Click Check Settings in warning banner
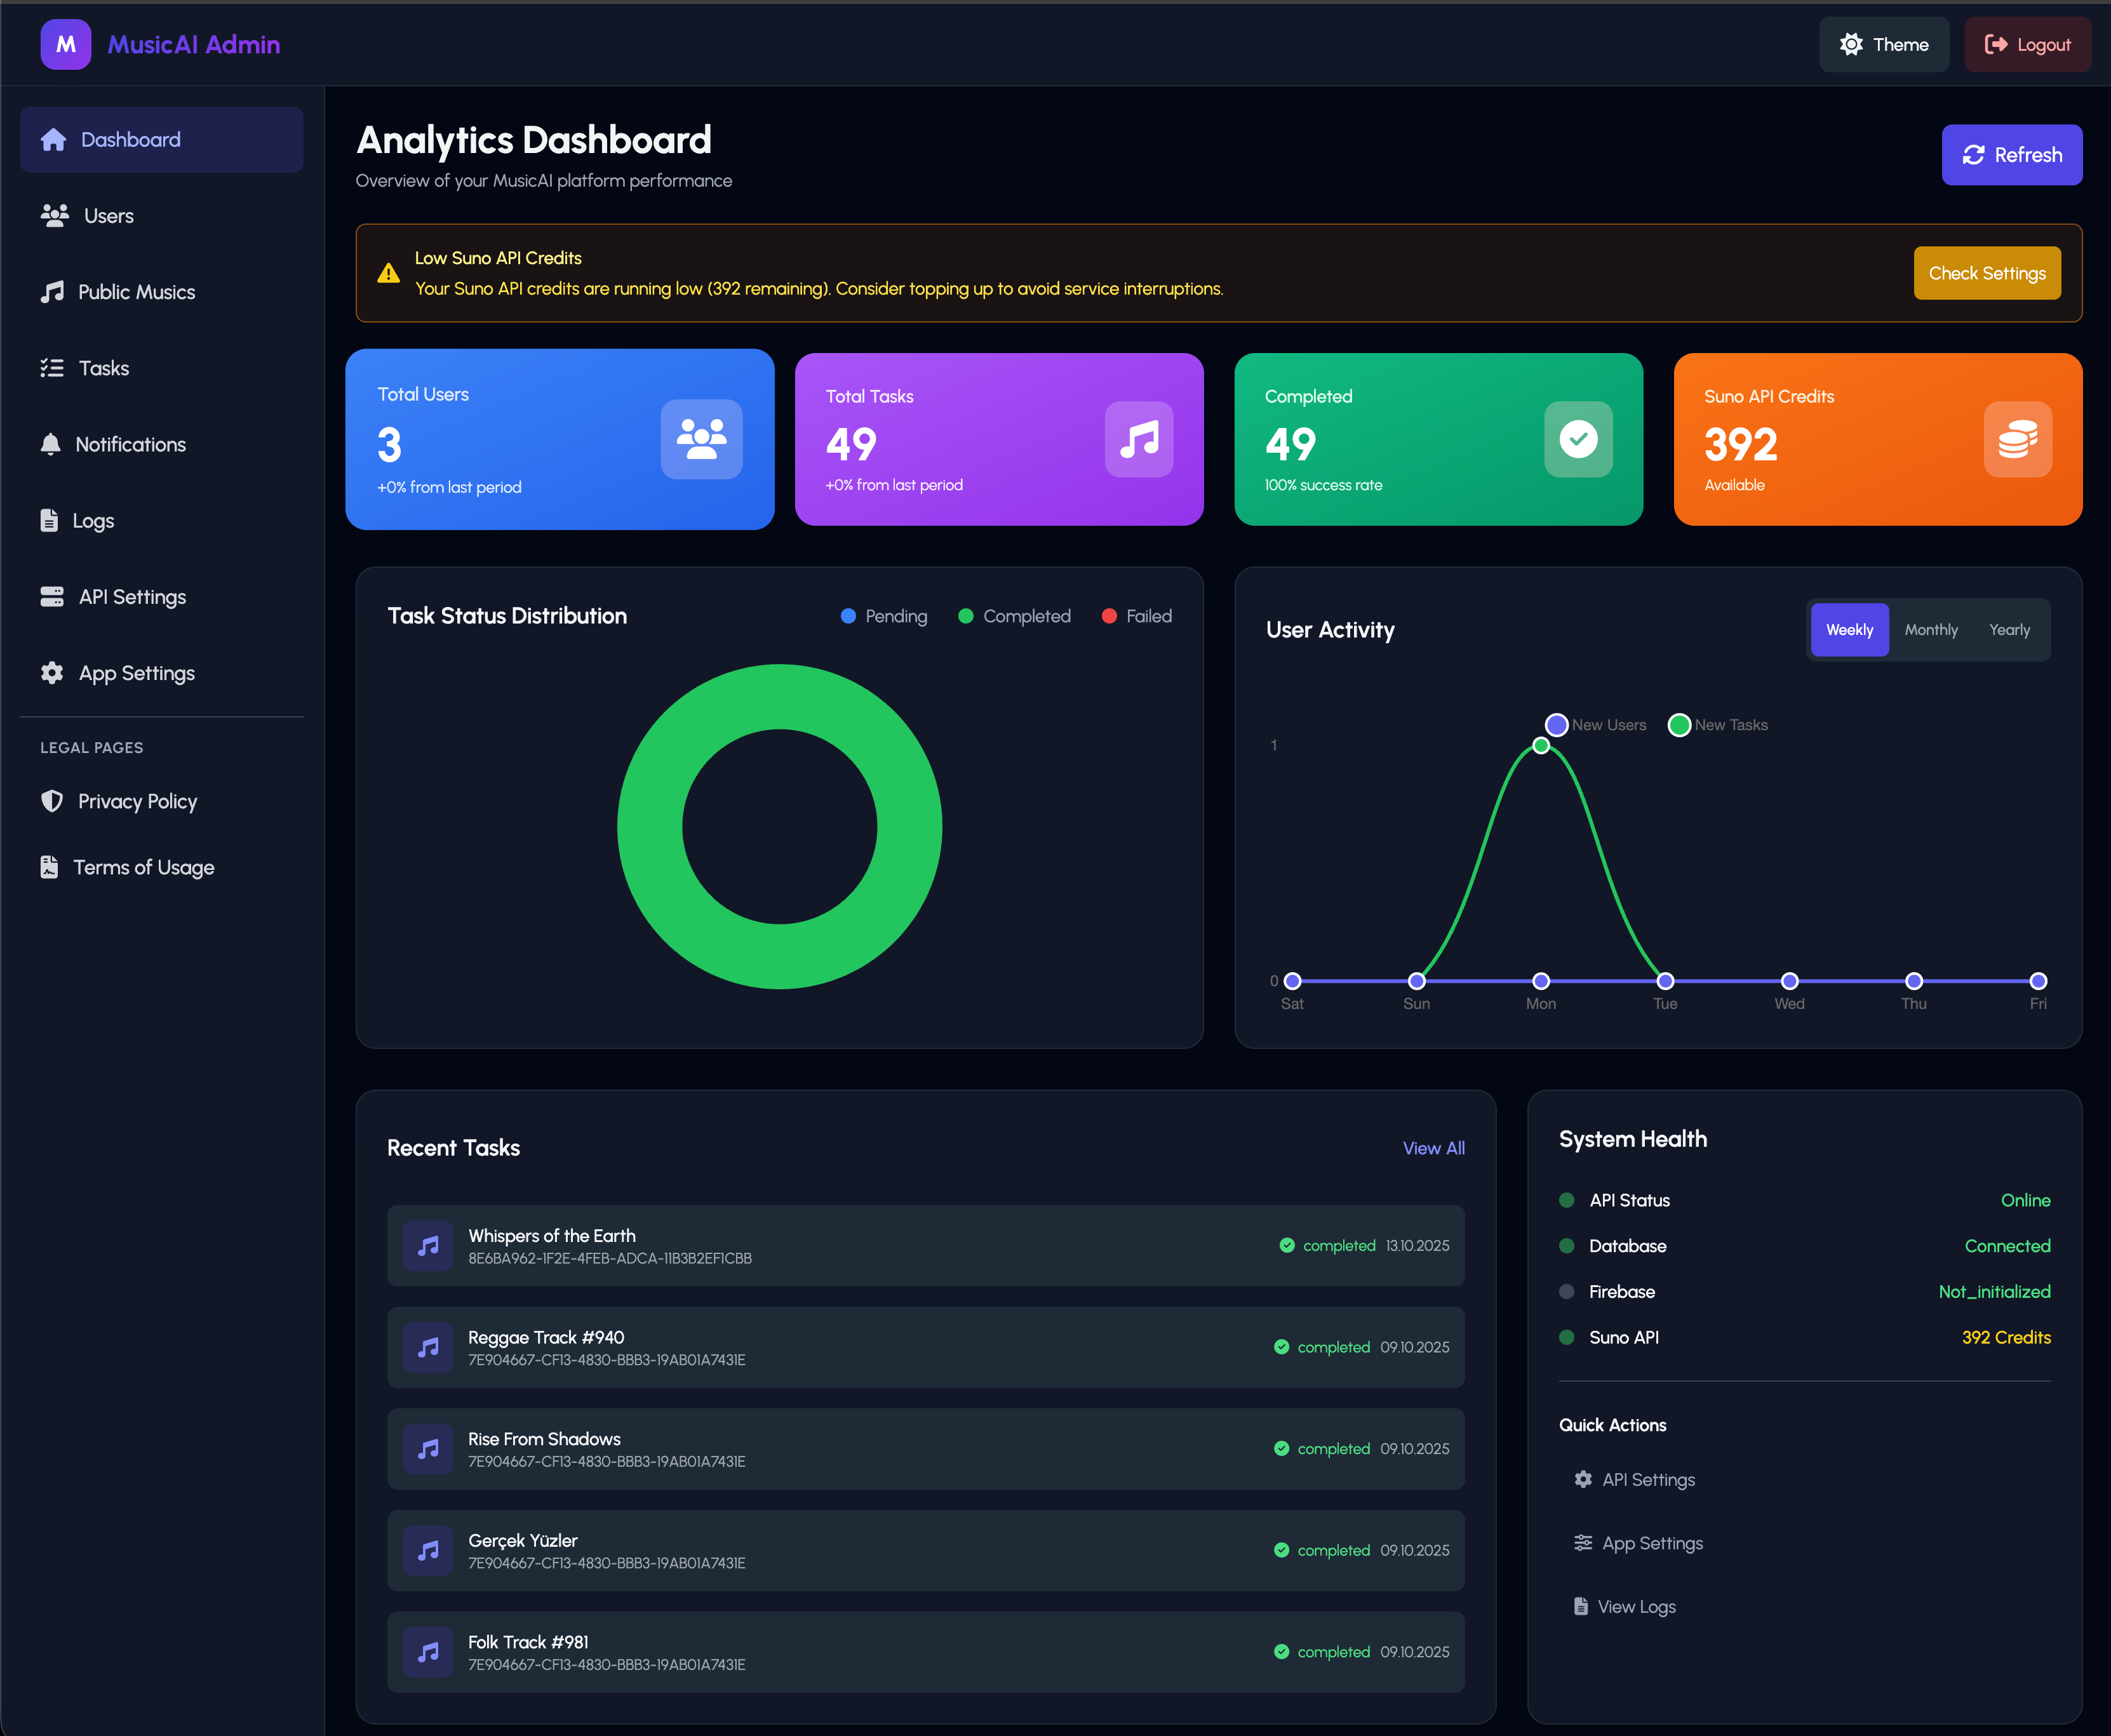The width and height of the screenshot is (2111, 1736). pyautogui.click(x=1987, y=273)
